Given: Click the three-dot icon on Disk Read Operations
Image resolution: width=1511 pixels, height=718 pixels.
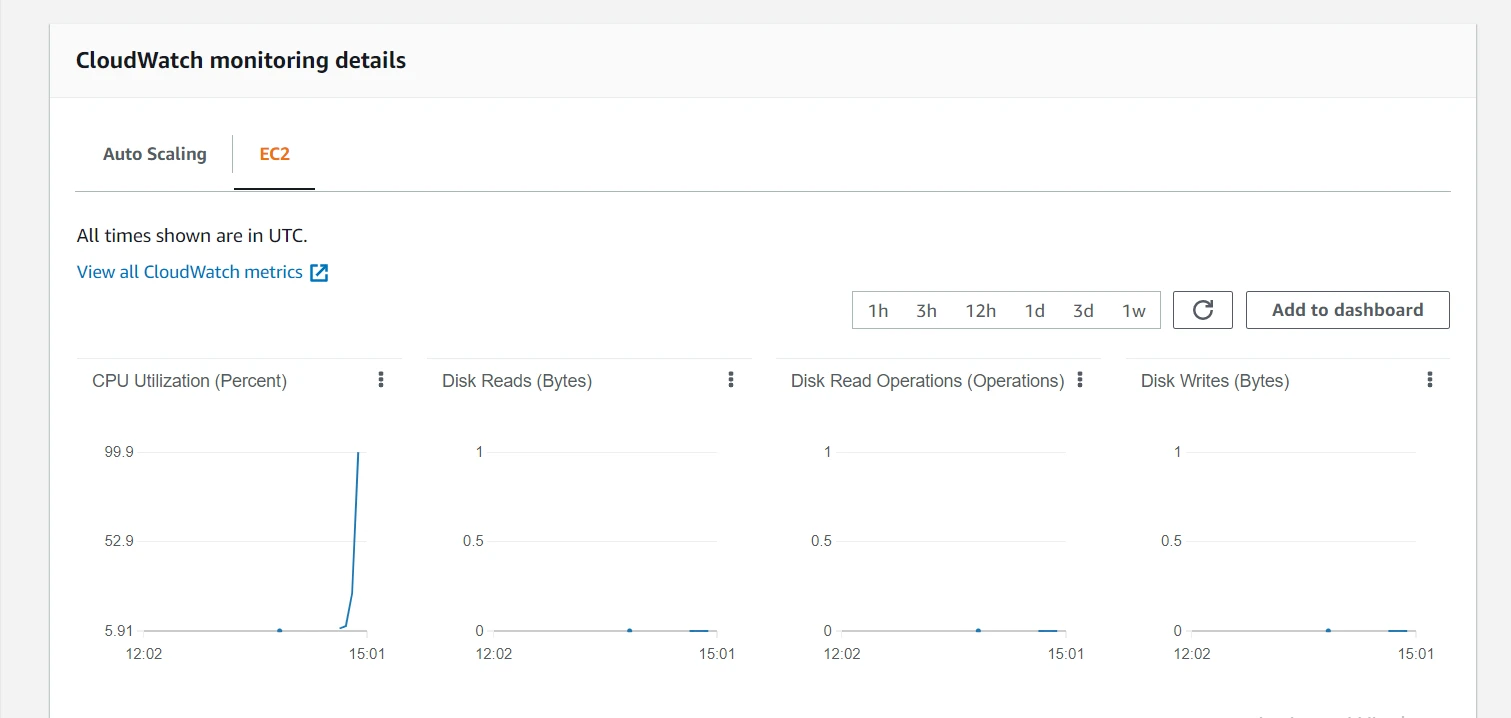Looking at the screenshot, I should pos(1079,379).
